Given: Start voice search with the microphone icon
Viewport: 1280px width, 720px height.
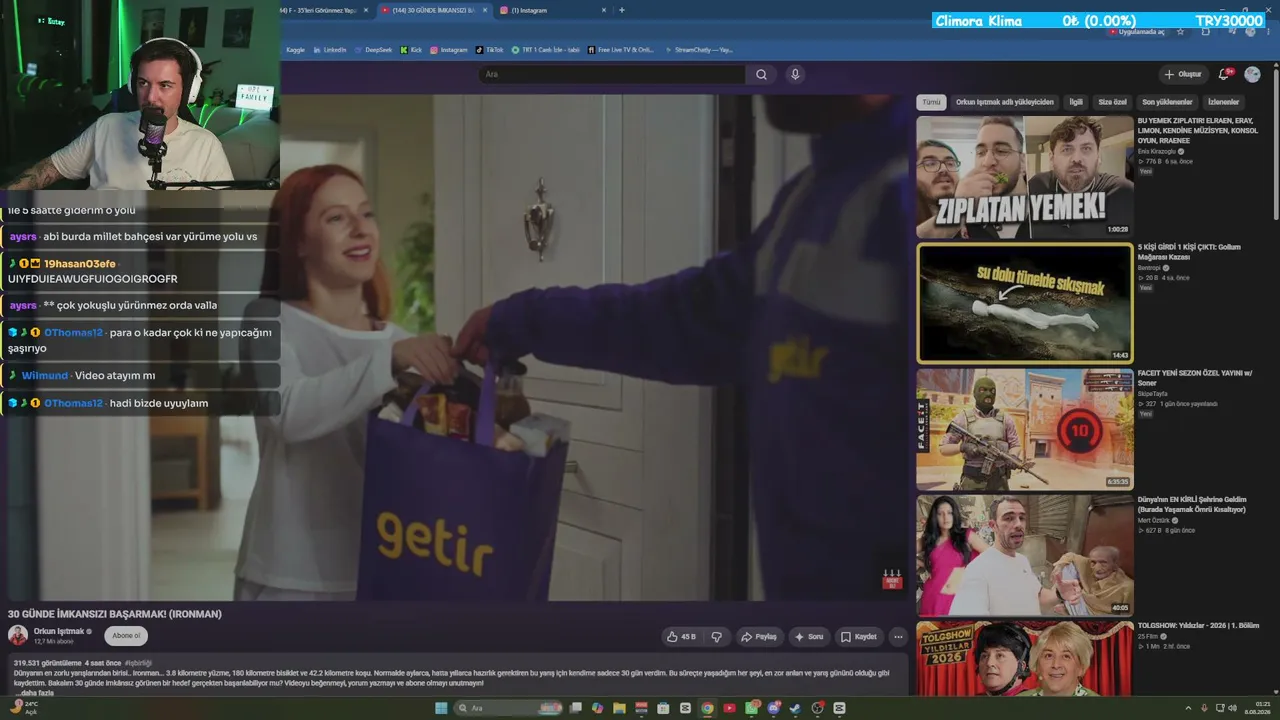Looking at the screenshot, I should pyautogui.click(x=795, y=74).
